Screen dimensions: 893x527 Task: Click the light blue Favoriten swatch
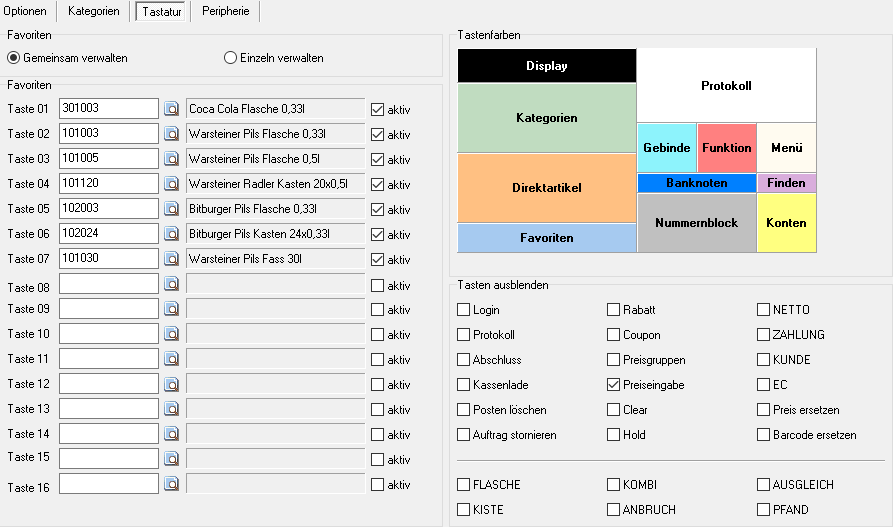click(547, 238)
